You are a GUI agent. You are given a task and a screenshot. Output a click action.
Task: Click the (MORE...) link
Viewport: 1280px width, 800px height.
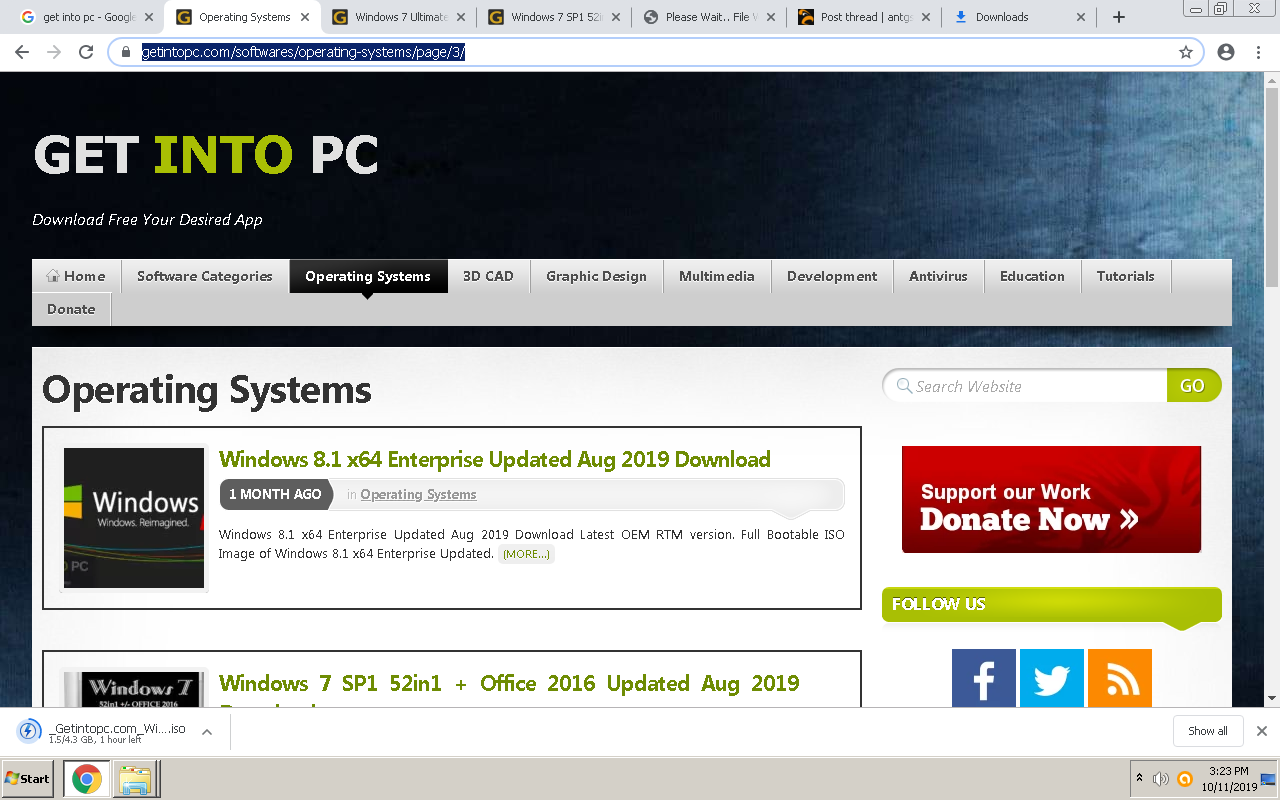click(x=526, y=554)
